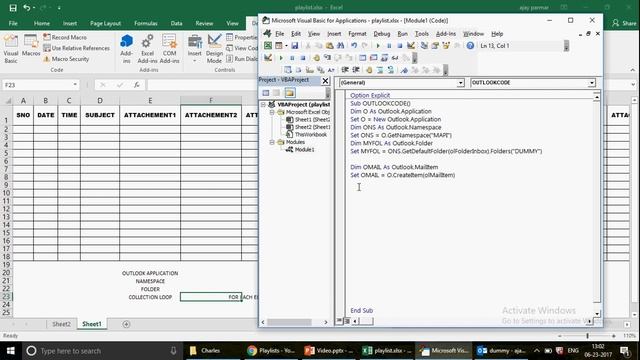
Task: Click the Find binoculars icon in VBA toolbar
Action: [340, 46]
